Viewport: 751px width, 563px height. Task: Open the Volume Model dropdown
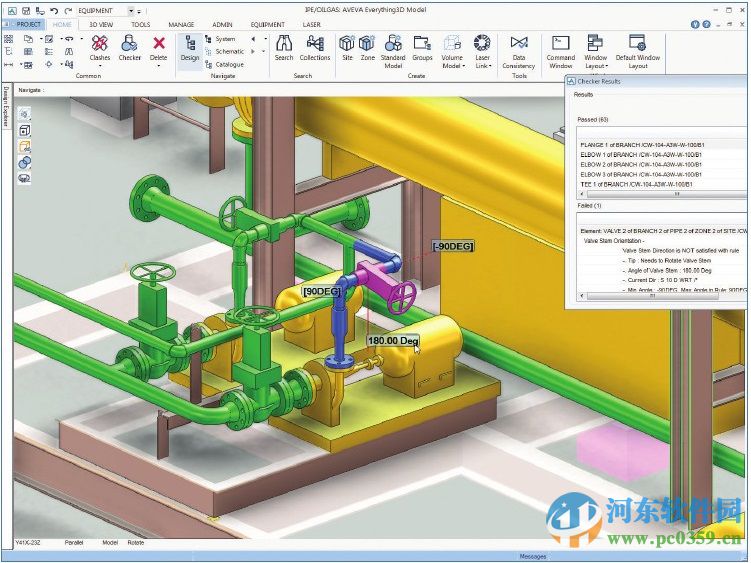pyautogui.click(x=453, y=66)
